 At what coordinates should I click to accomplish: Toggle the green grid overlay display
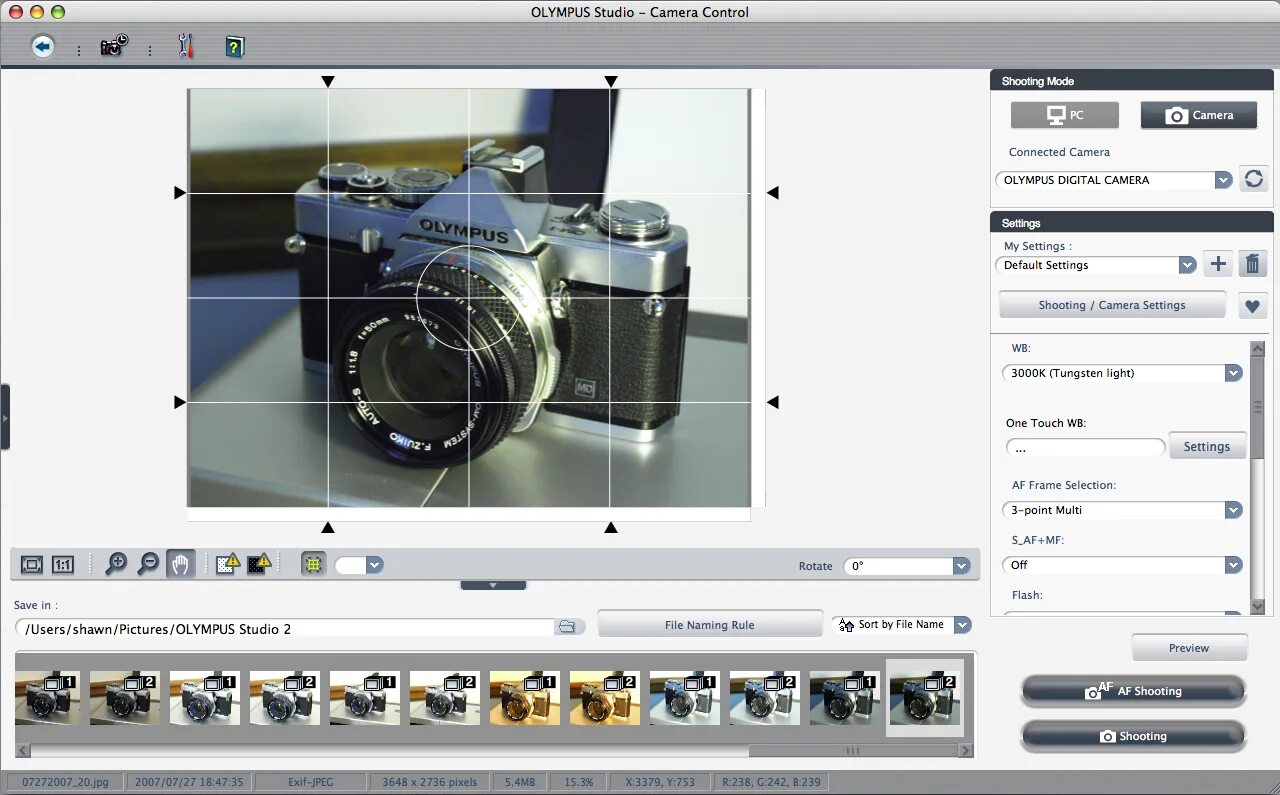[313, 564]
